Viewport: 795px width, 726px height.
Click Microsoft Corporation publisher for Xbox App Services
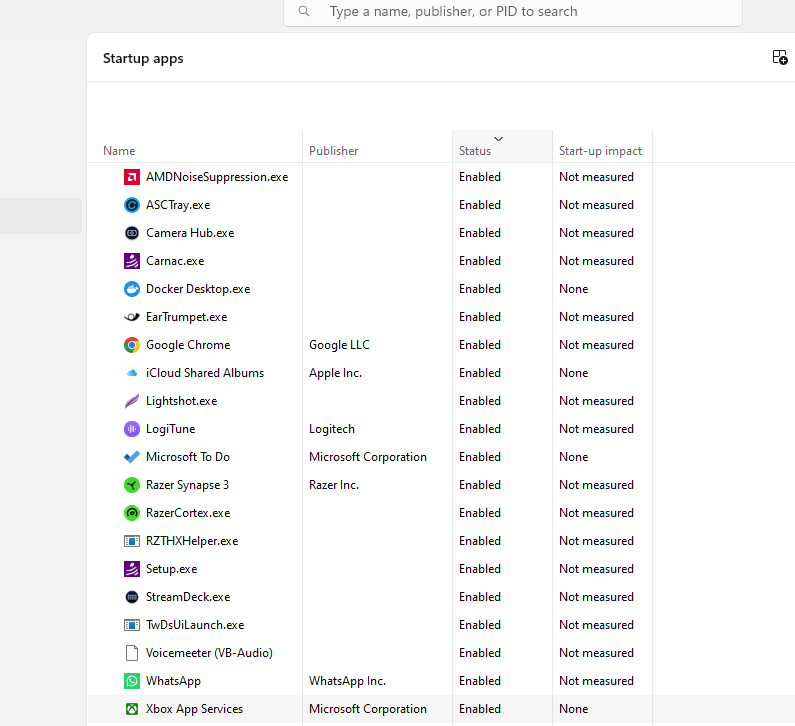(368, 709)
